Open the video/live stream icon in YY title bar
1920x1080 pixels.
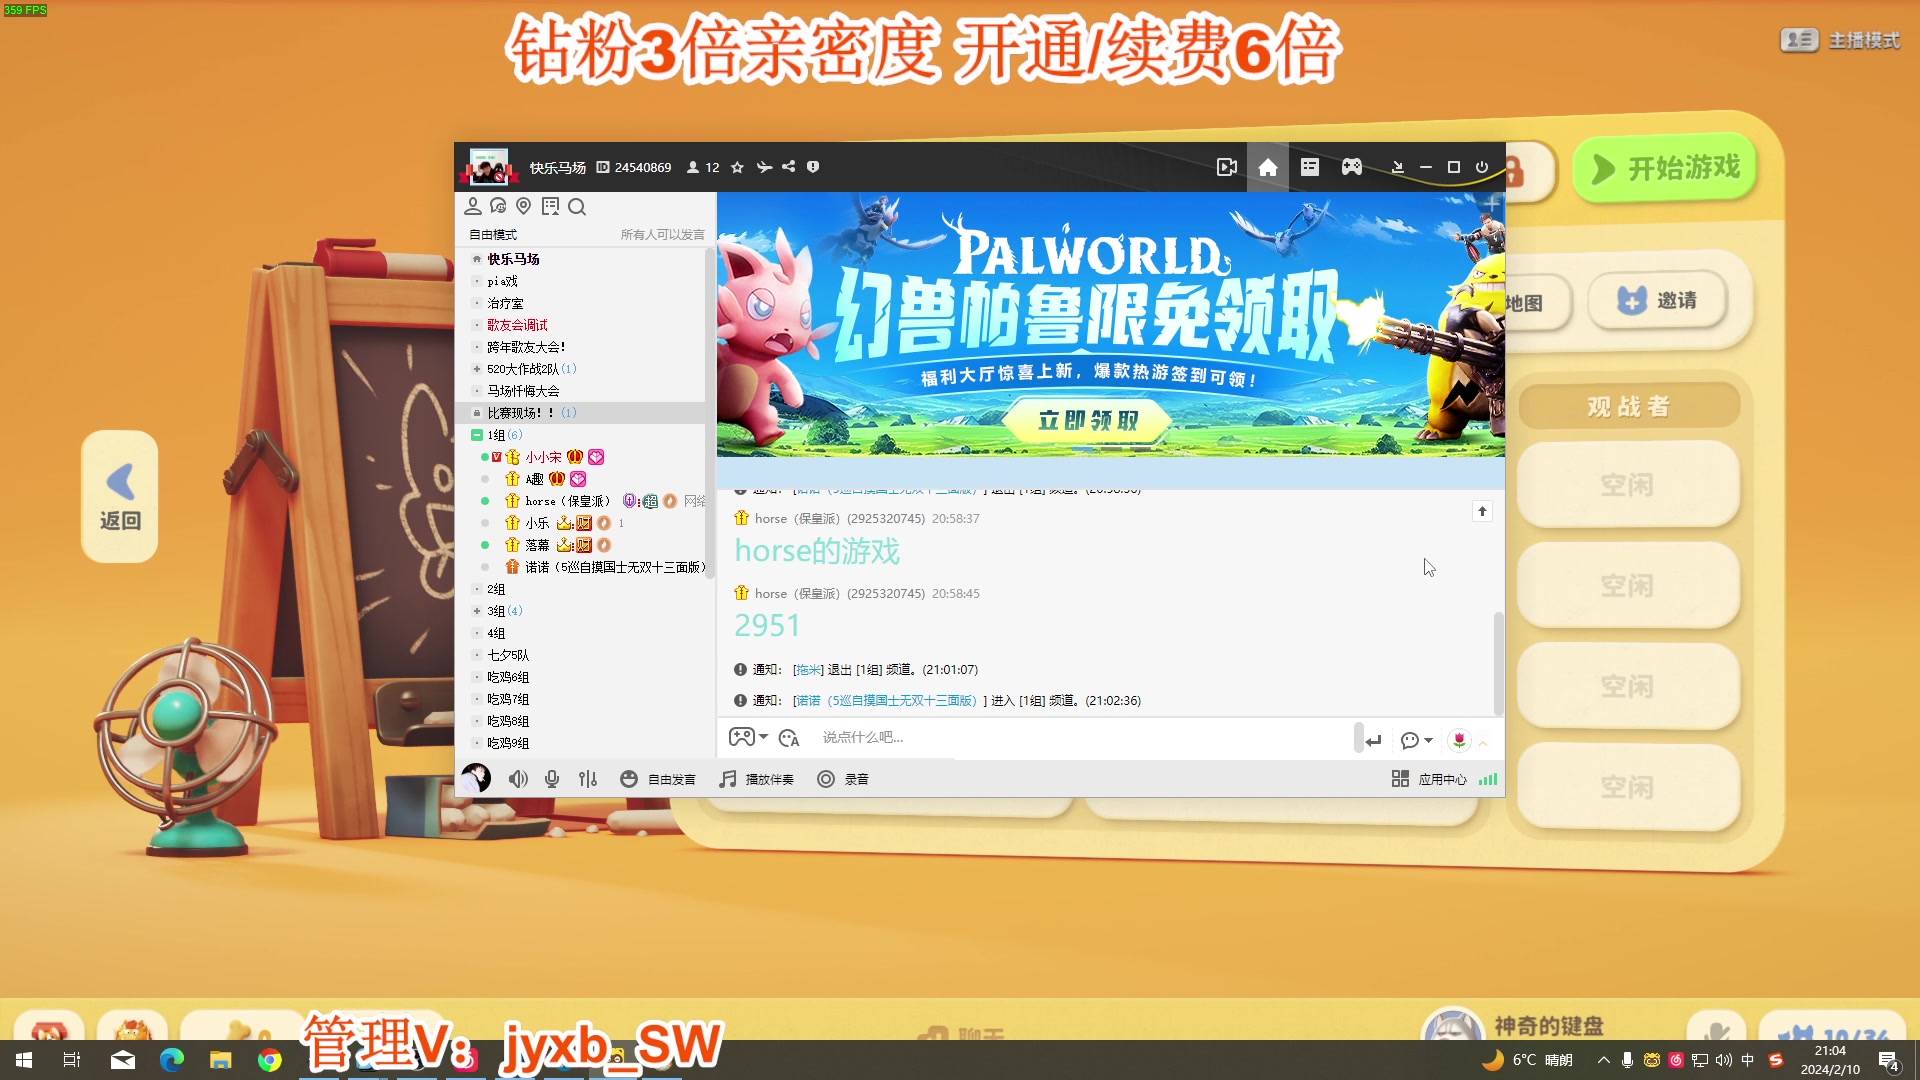point(1226,167)
